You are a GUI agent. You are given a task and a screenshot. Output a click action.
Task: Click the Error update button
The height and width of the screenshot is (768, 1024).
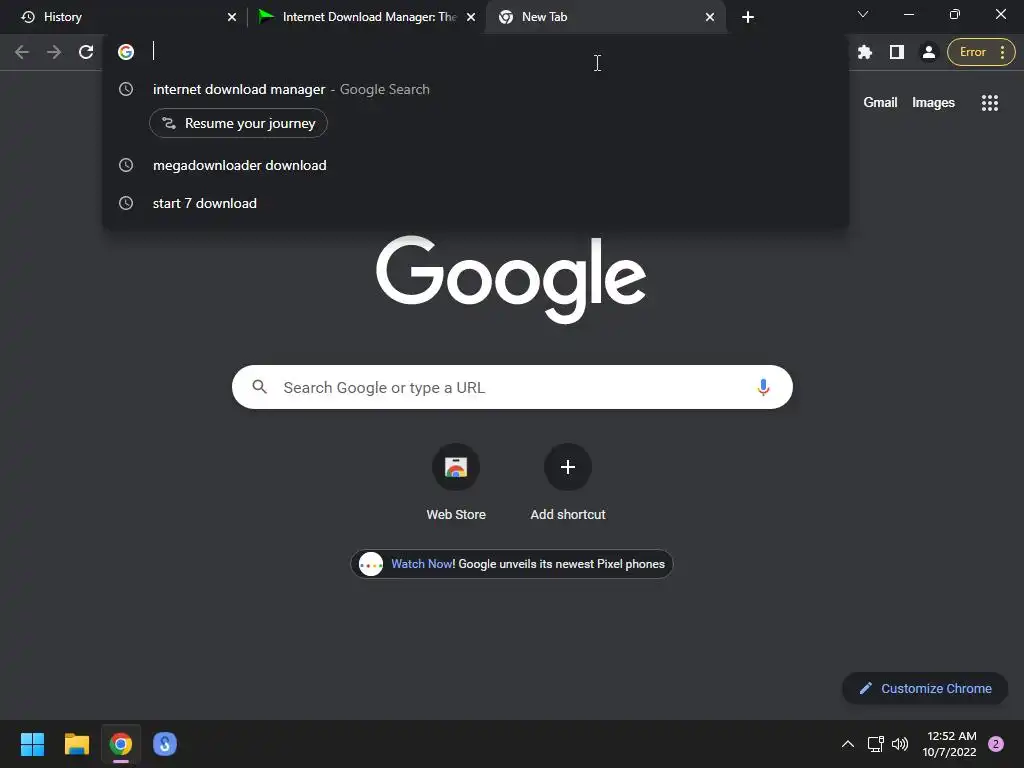pyautogui.click(x=972, y=52)
